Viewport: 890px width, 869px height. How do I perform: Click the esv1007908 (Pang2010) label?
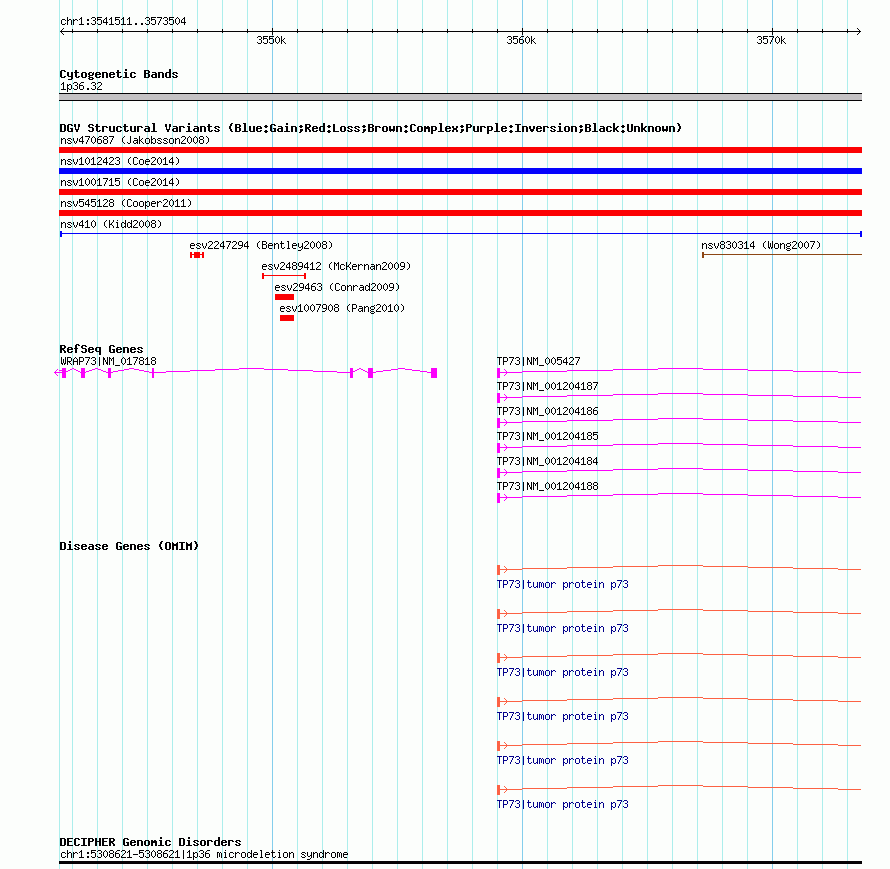click(x=342, y=308)
